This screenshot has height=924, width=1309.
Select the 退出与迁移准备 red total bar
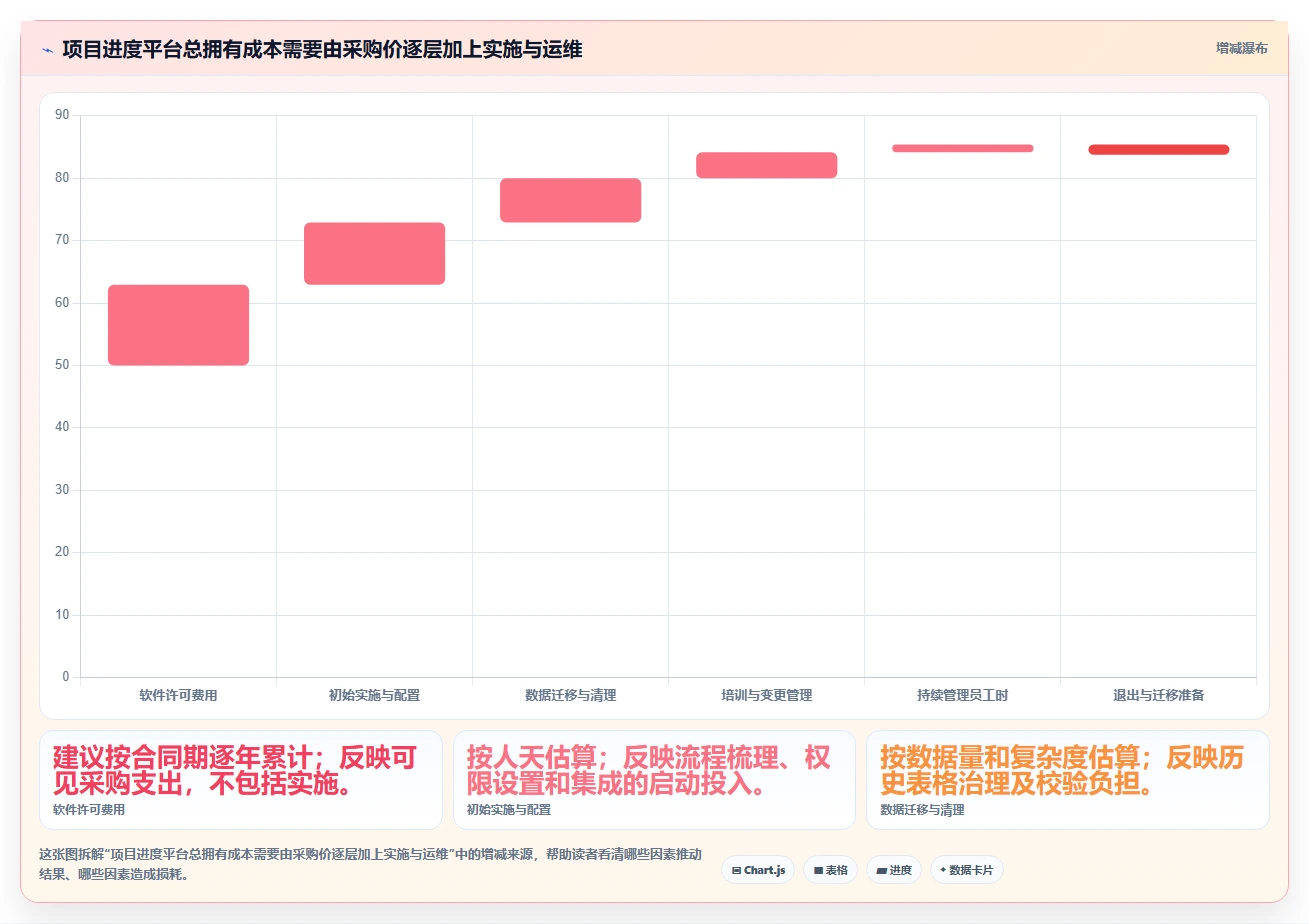click(1158, 150)
